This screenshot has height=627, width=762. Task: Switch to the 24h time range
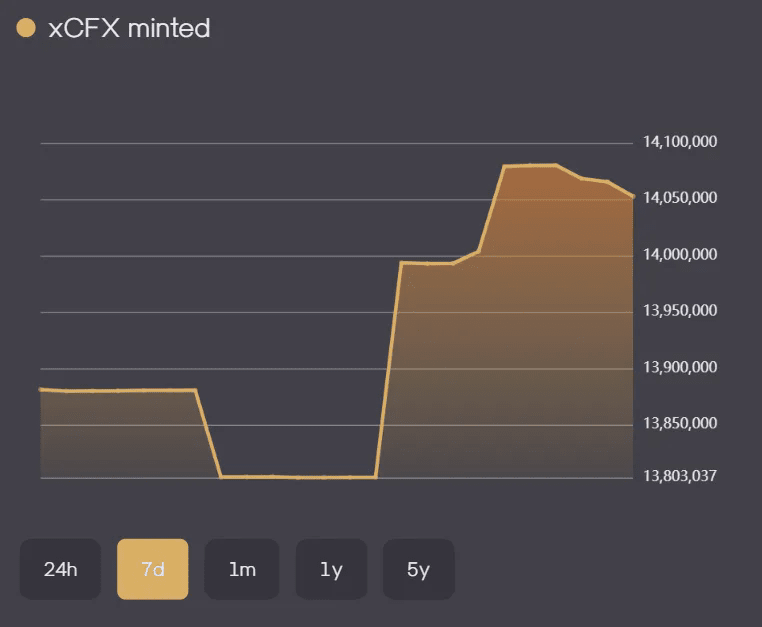point(60,570)
